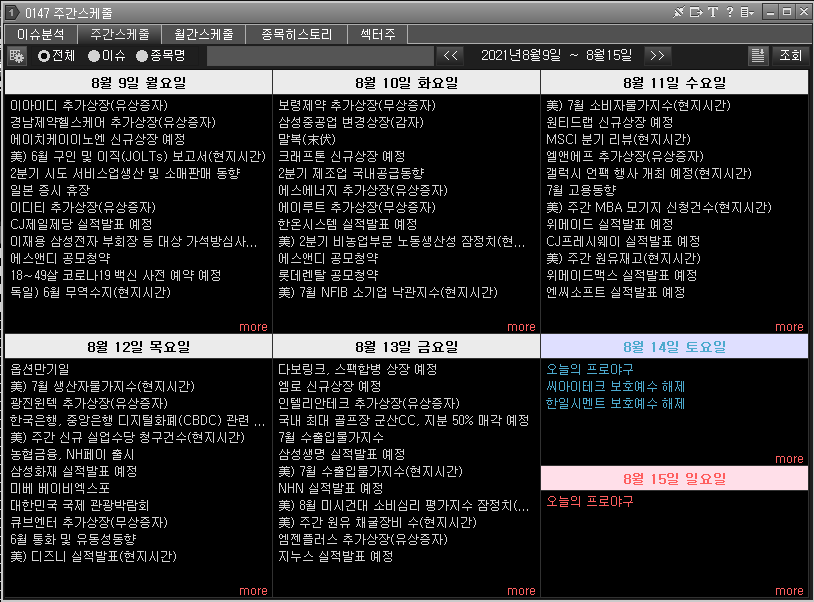Viewport: 814px width, 602px height.
Task: Show more events for 8월 13일 금요일
Action: point(521,591)
